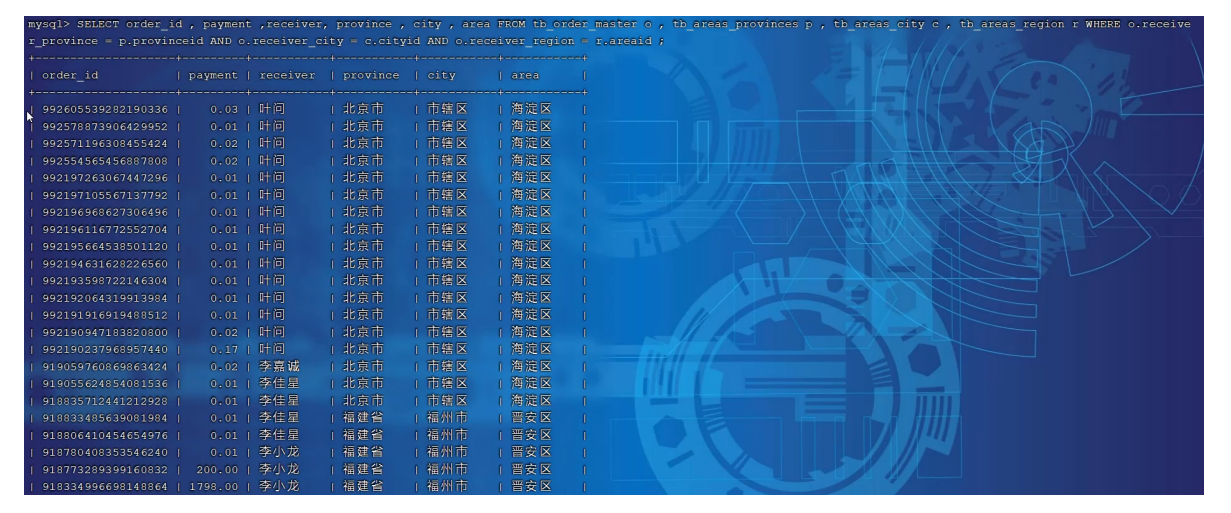The width and height of the screenshot is (1231, 513).
Task: Click province 福建省 in order 918833485639081984 row
Action: coord(363,418)
